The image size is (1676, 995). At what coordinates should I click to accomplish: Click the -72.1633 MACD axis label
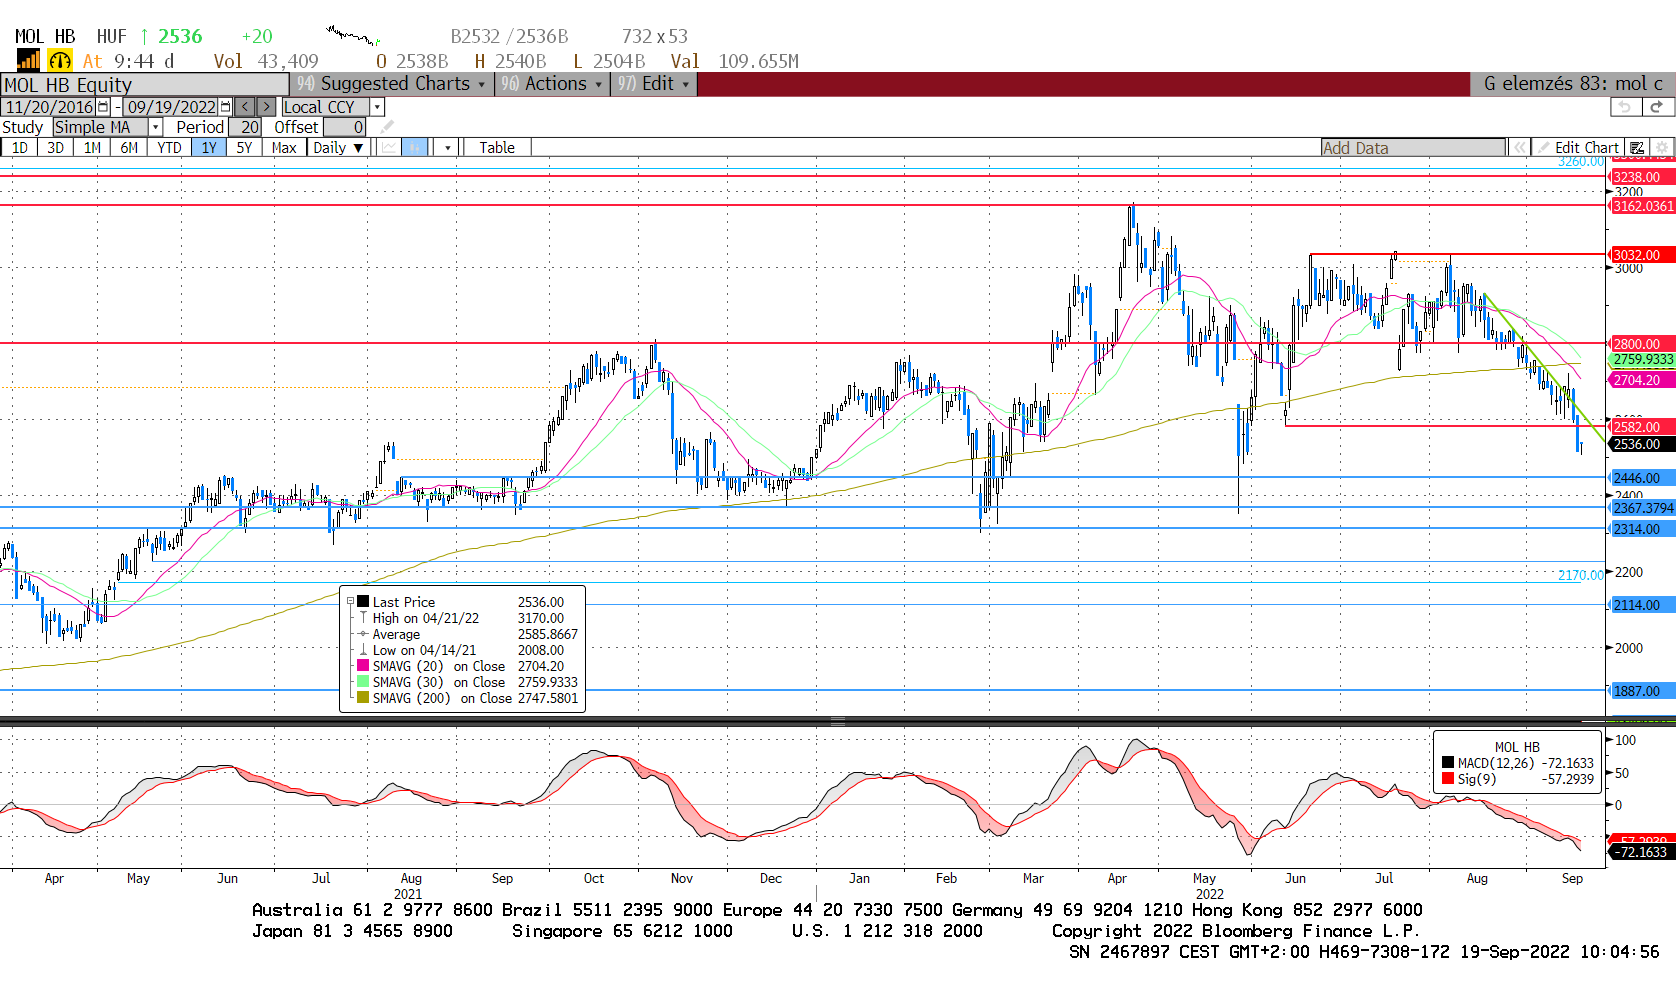(1642, 852)
